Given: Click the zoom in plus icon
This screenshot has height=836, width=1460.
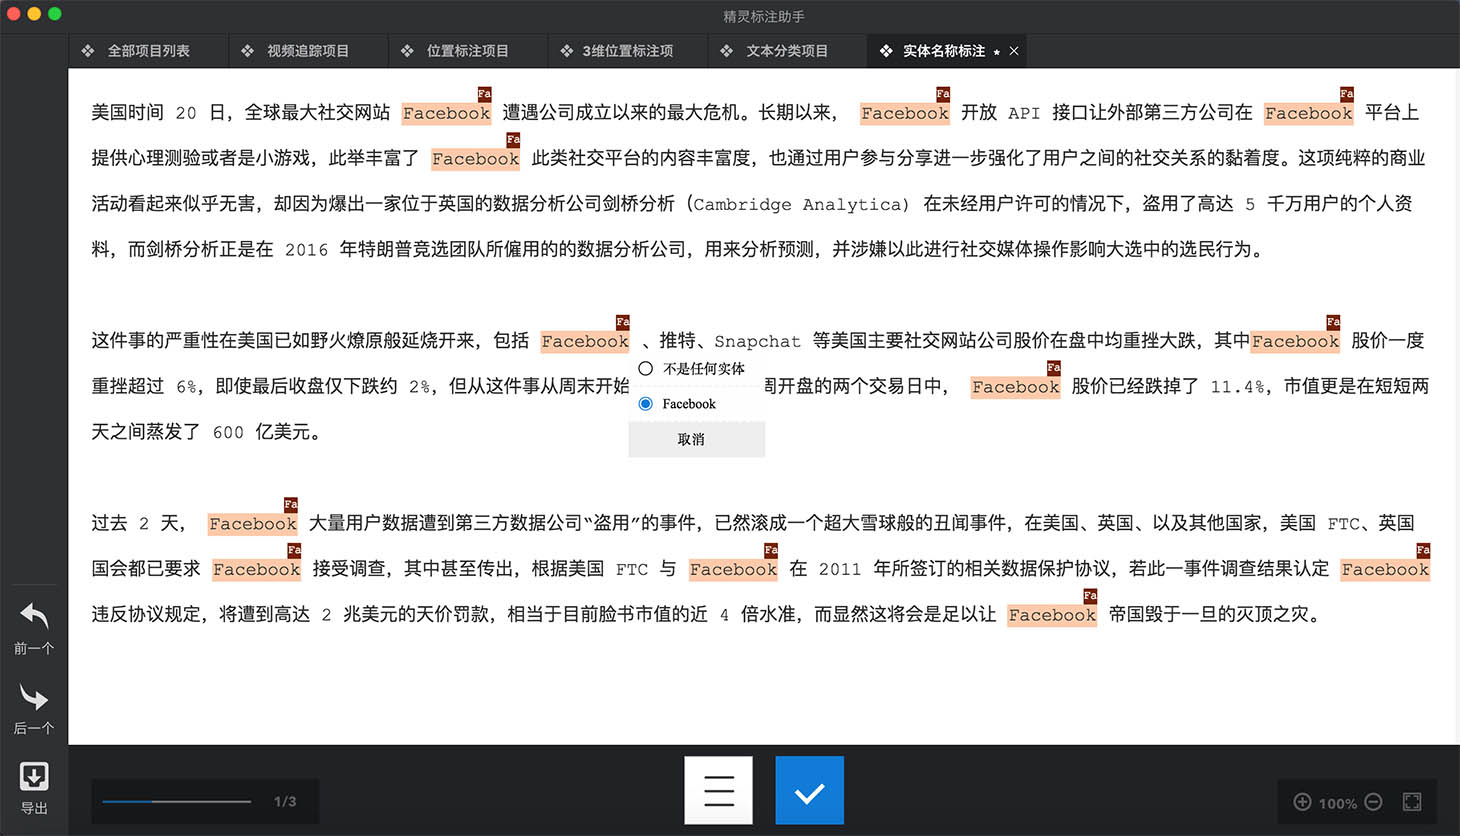Looking at the screenshot, I should (x=1302, y=802).
